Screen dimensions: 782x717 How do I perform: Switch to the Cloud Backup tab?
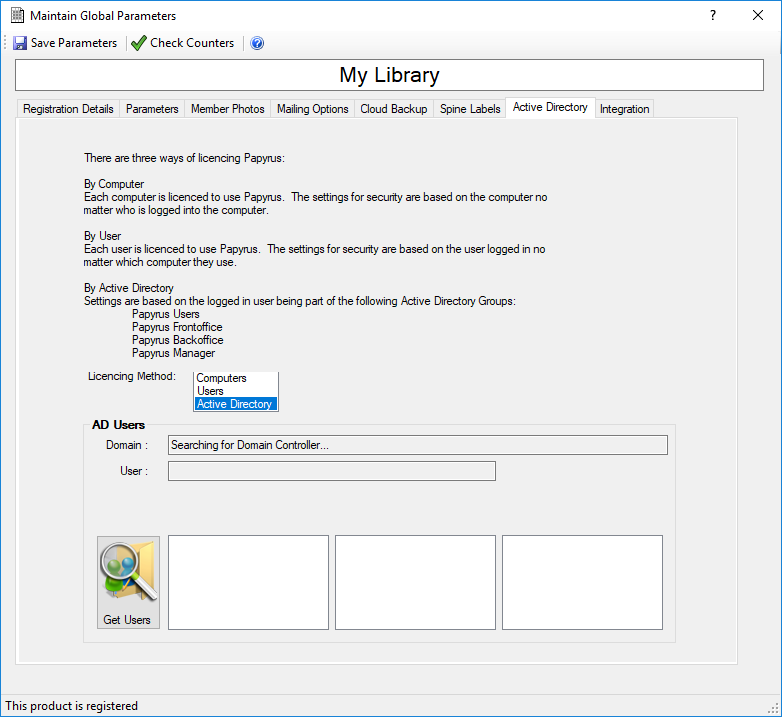coord(394,109)
